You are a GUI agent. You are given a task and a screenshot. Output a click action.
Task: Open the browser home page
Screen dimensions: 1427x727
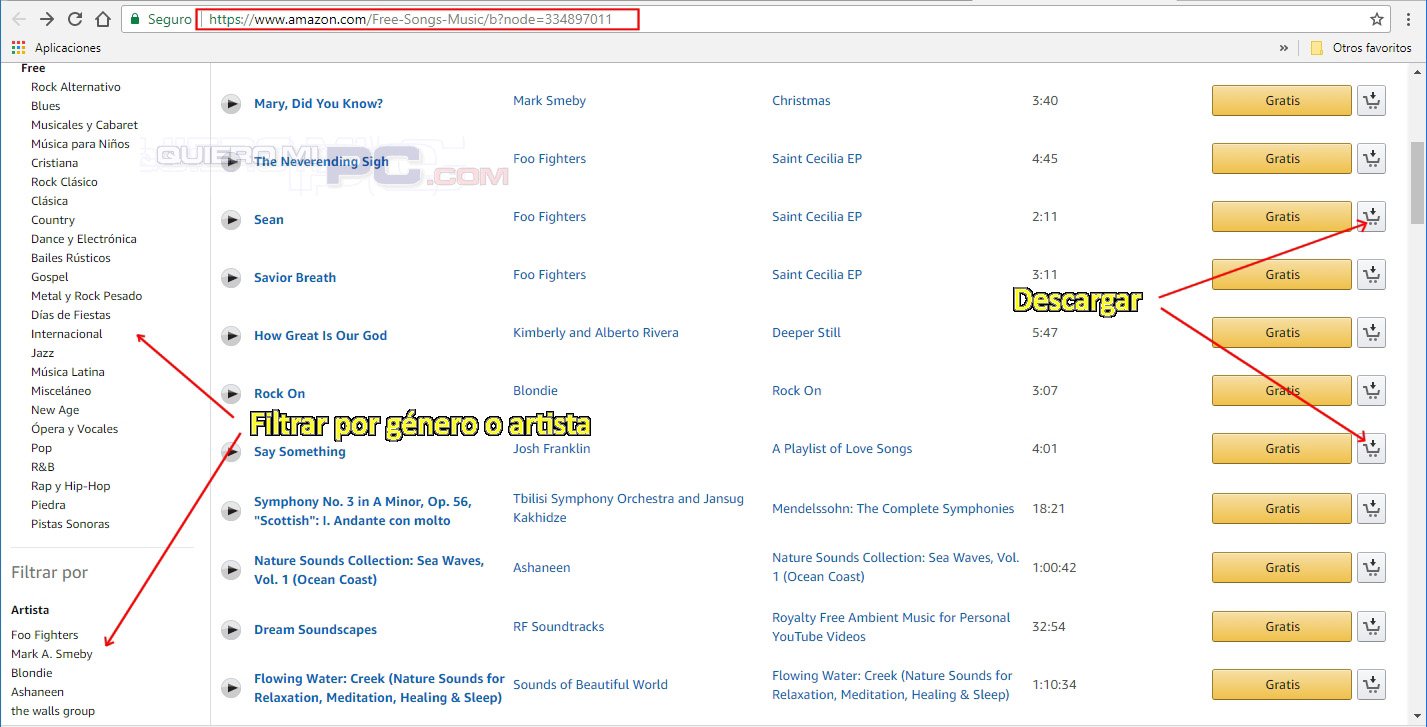(x=103, y=19)
